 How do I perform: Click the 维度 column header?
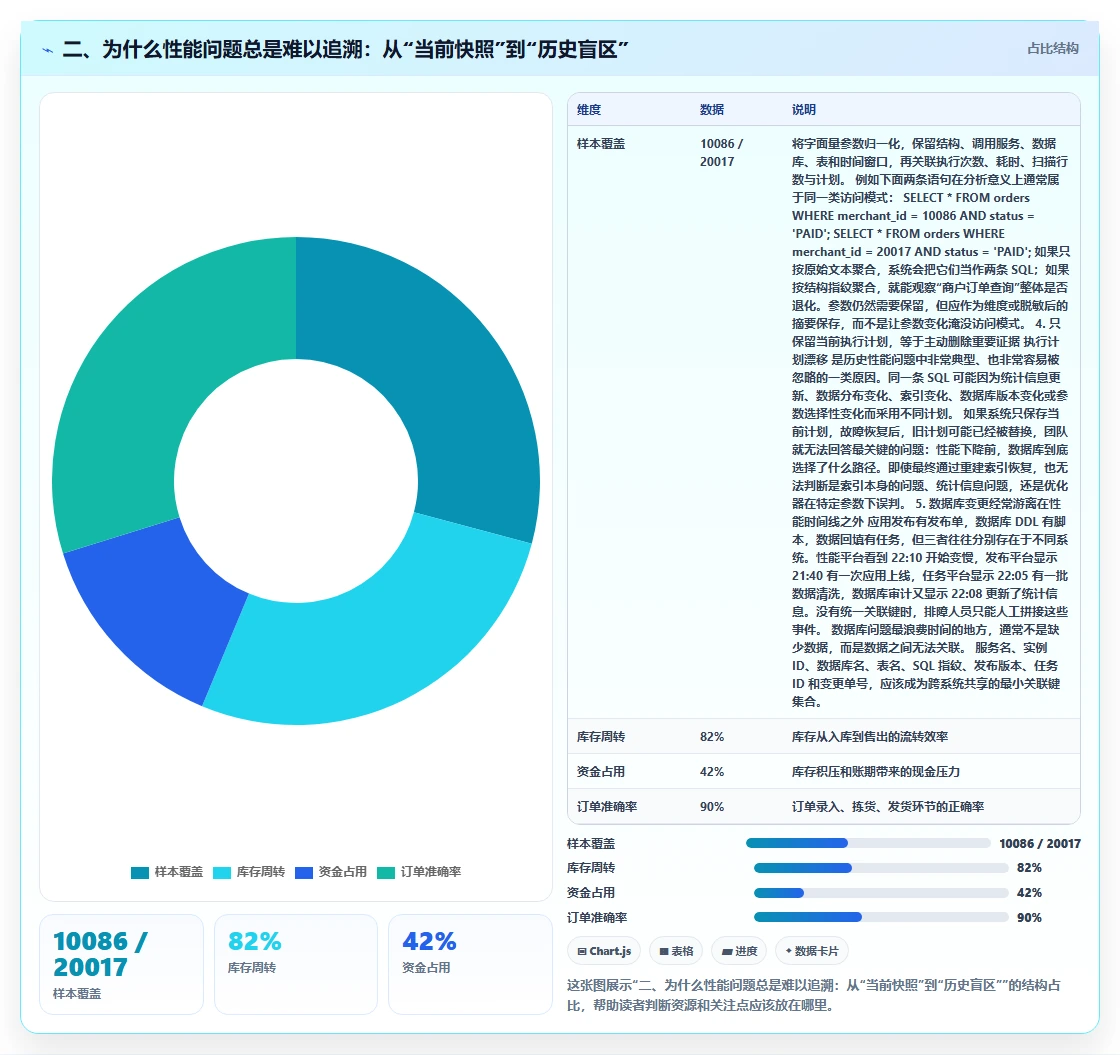click(x=589, y=109)
